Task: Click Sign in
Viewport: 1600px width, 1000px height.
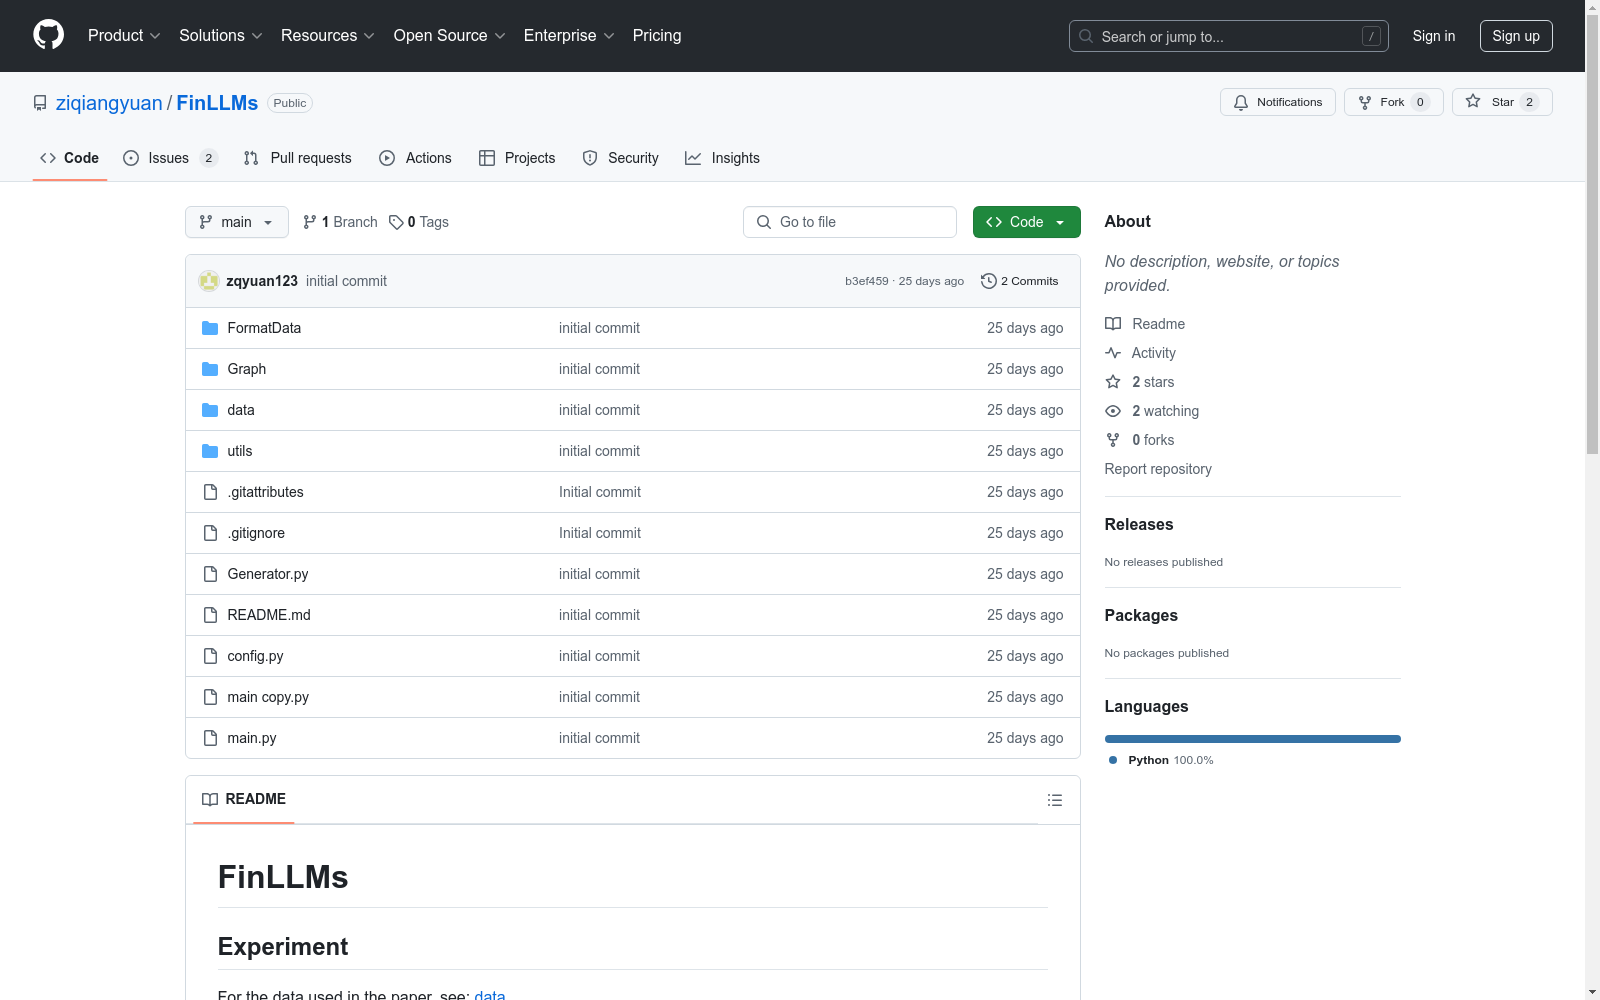Action: 1433,36
